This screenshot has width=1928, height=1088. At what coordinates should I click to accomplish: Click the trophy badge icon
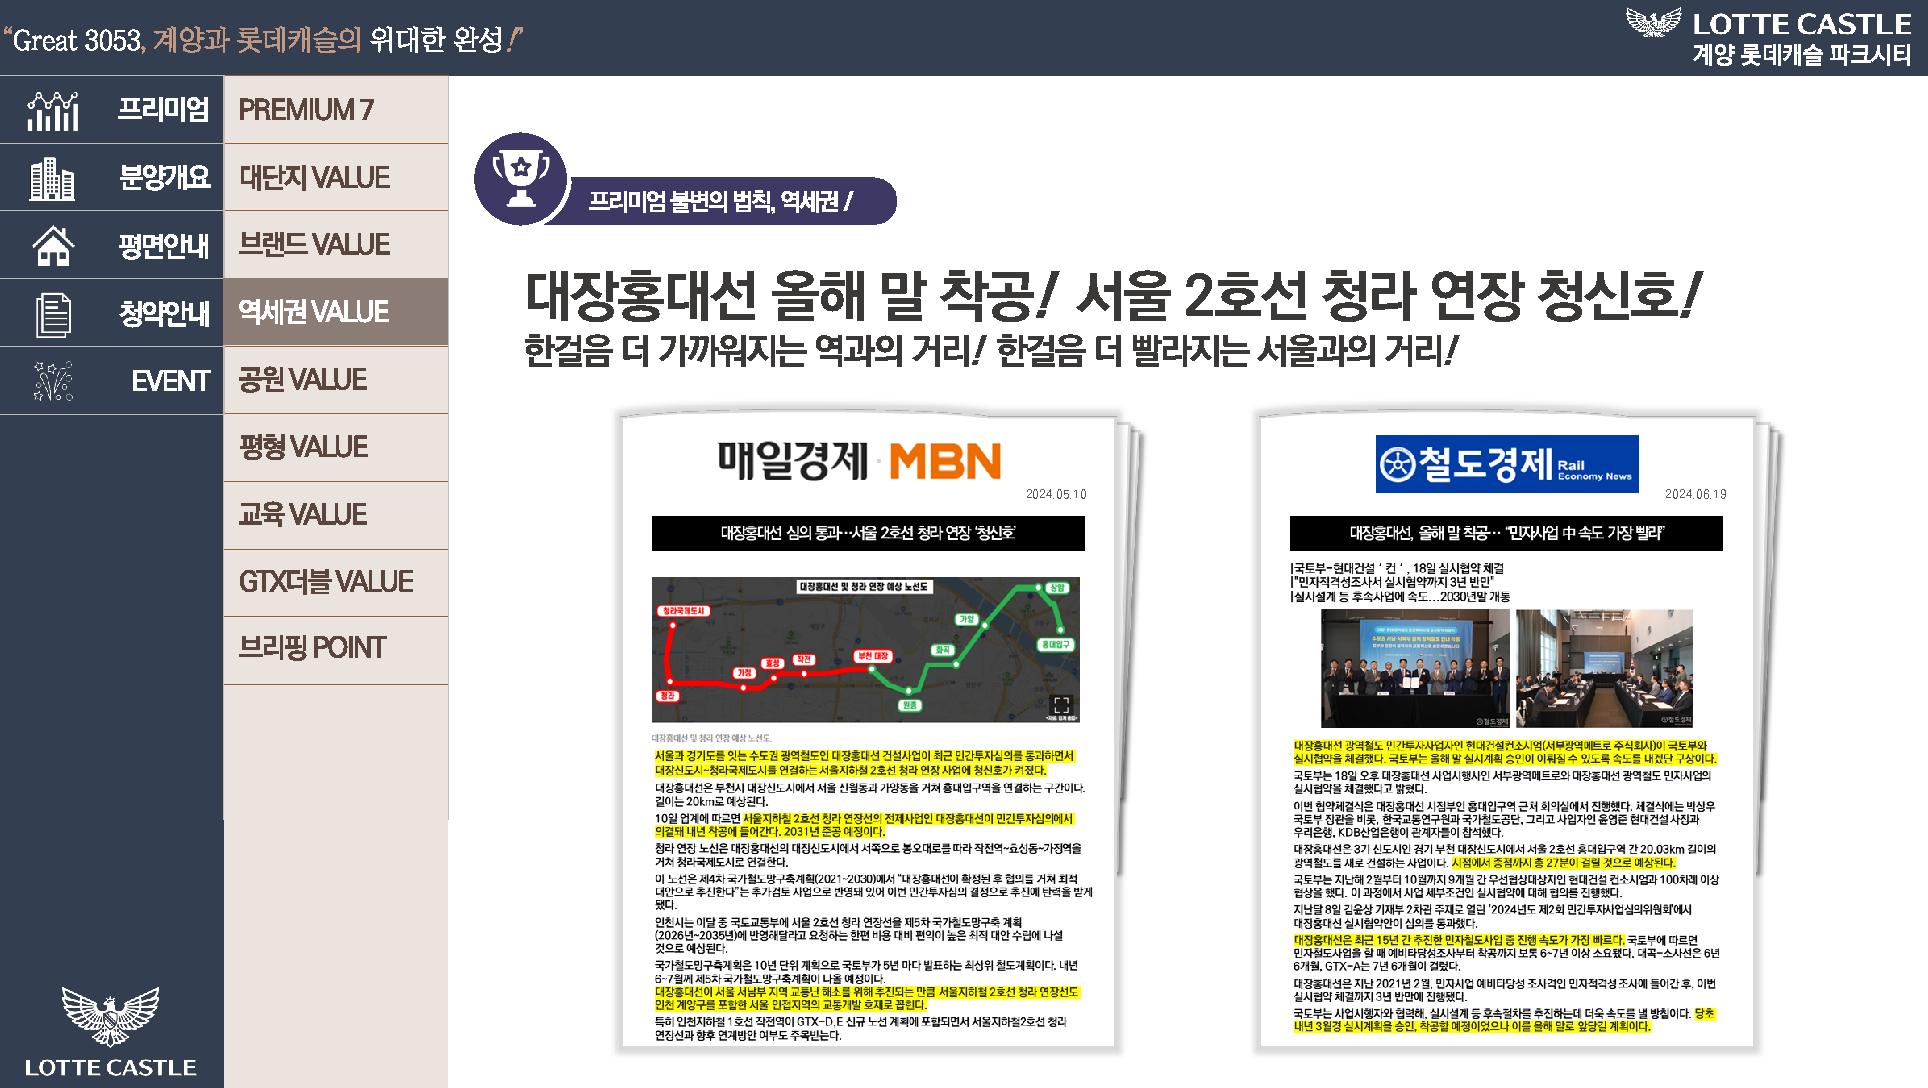click(x=520, y=178)
